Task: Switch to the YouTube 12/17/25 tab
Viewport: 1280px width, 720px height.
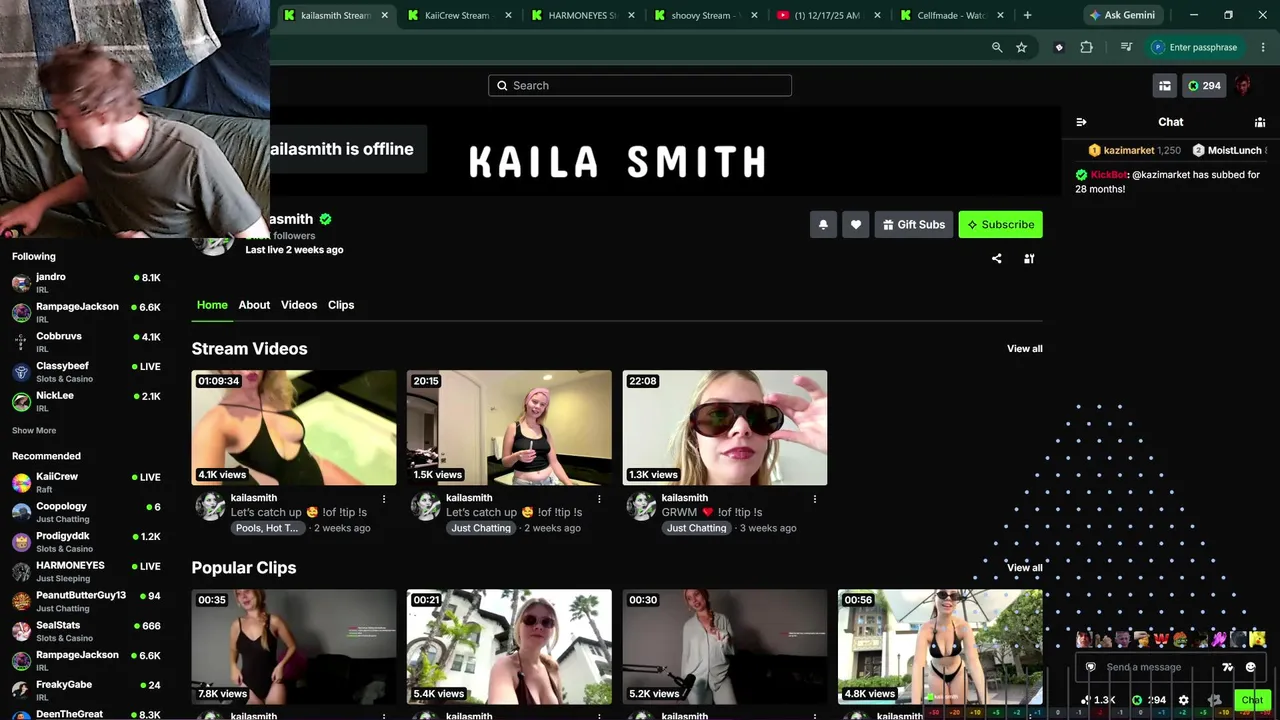Action: 829,15
